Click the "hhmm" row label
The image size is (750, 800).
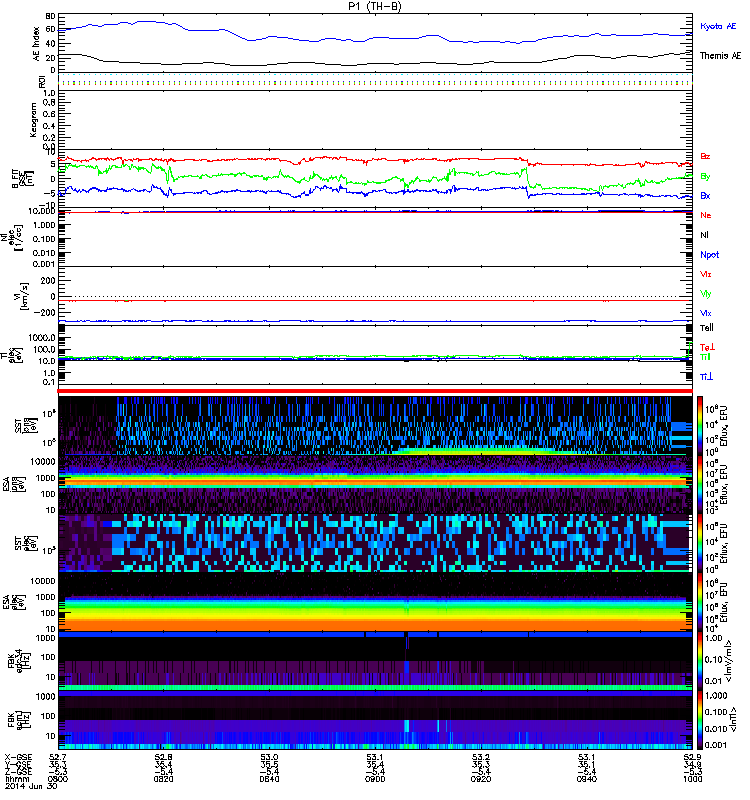16,779
